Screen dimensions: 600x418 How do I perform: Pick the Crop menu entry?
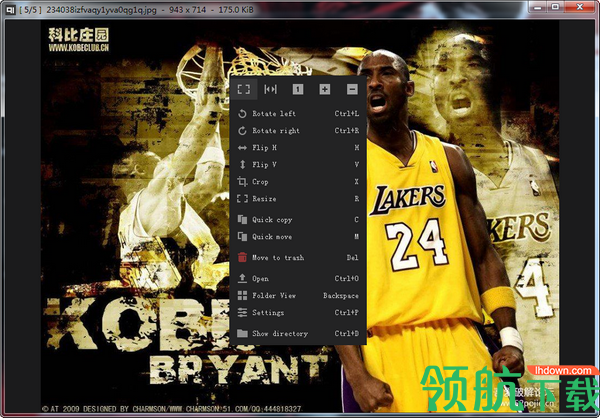(298, 181)
